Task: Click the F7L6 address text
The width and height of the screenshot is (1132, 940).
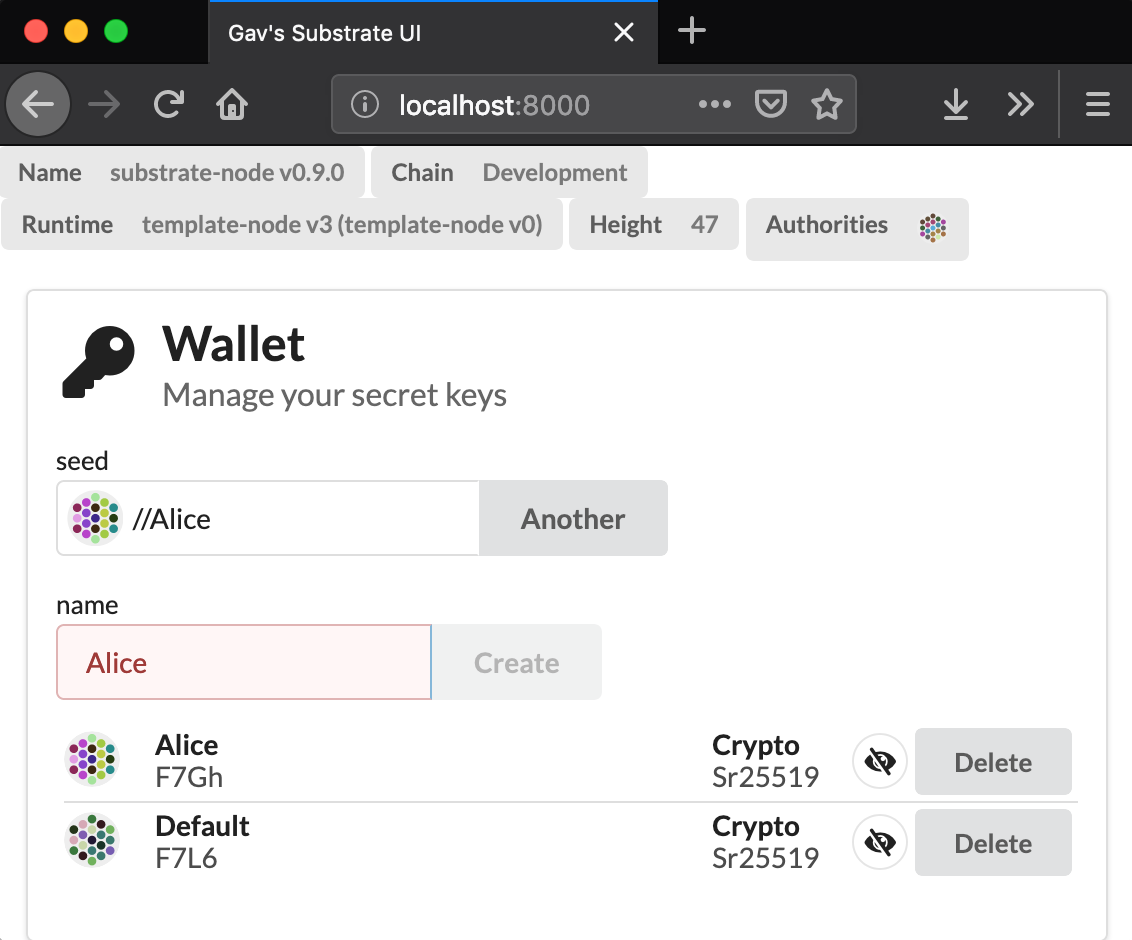Action: point(186,858)
